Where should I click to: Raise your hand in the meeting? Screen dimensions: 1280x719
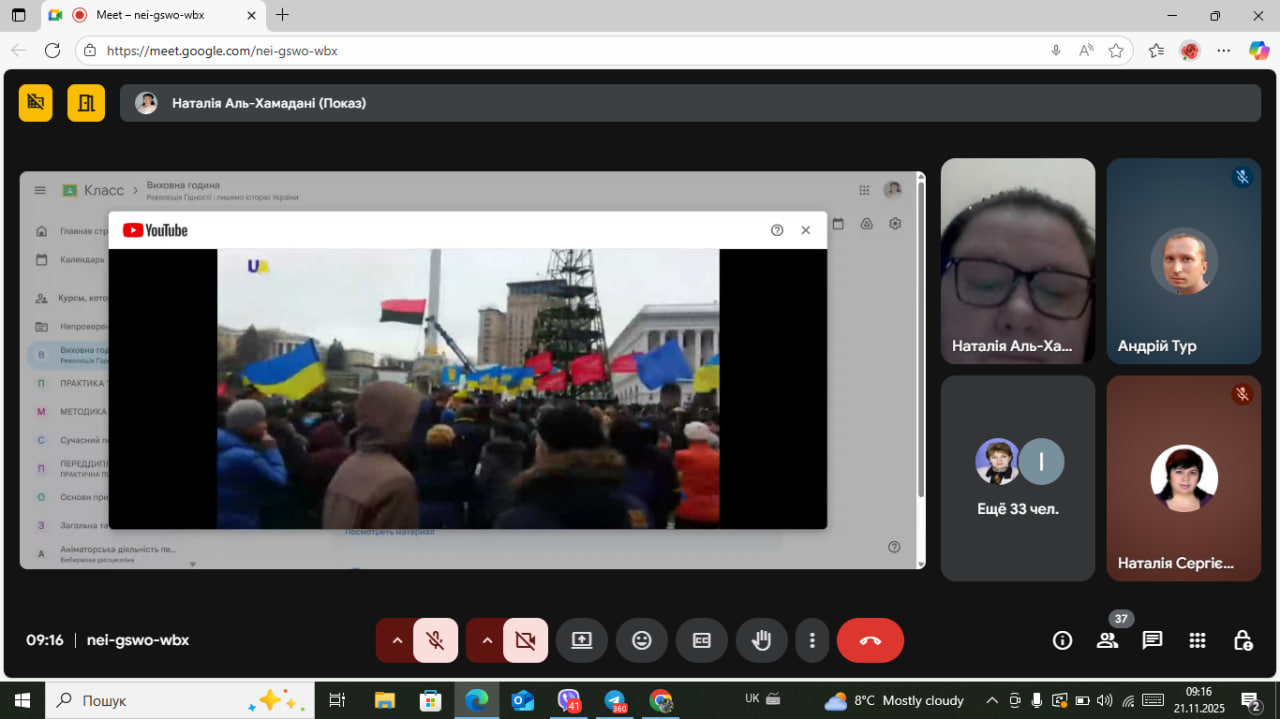762,640
